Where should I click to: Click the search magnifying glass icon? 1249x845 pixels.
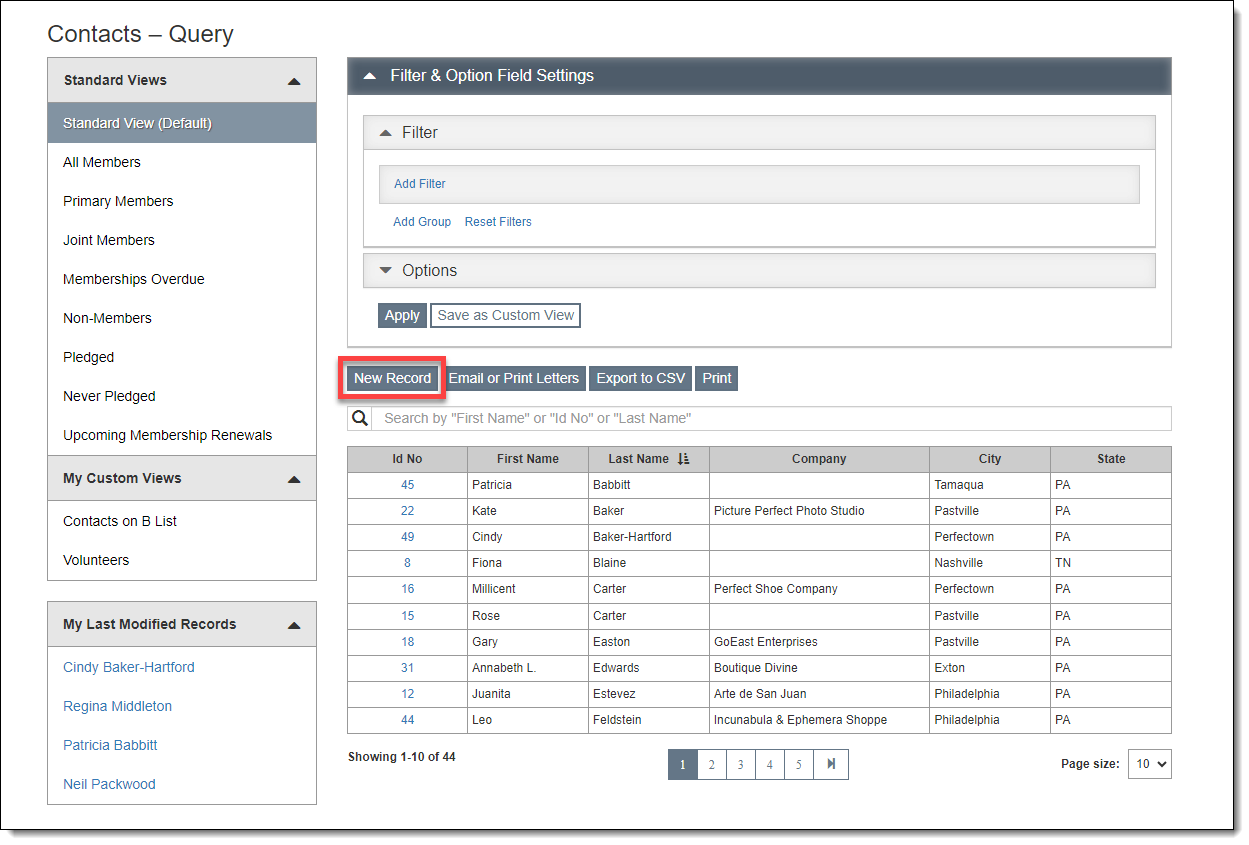click(x=360, y=418)
